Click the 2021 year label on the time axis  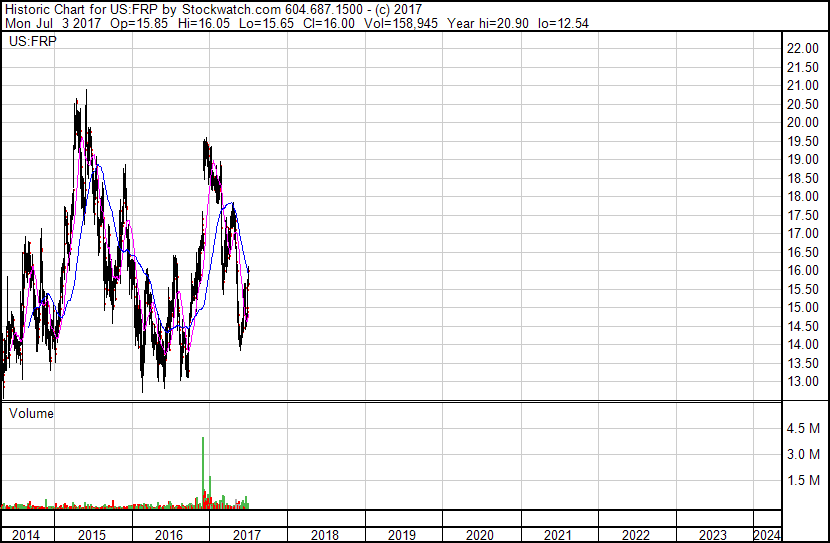pyautogui.click(x=558, y=535)
